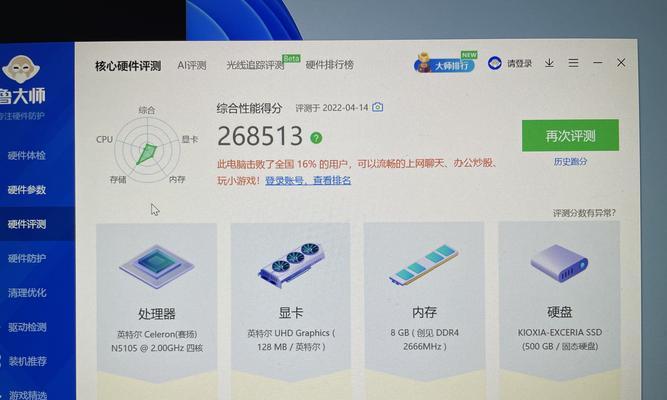Viewport: 667px width, 400px height.
Task: Minimize the Ludashi window
Action: (598, 63)
